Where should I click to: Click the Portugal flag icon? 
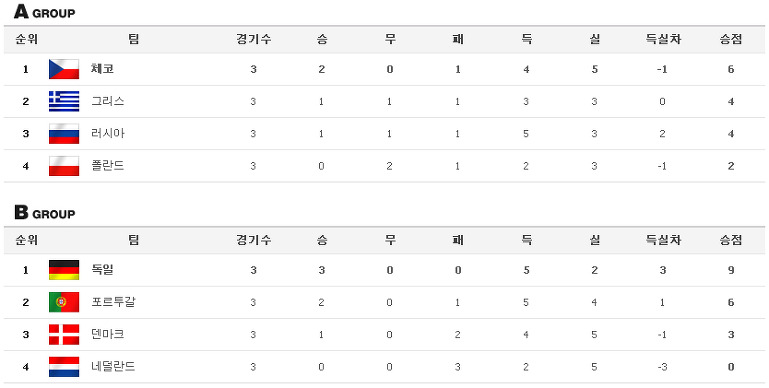(64, 302)
